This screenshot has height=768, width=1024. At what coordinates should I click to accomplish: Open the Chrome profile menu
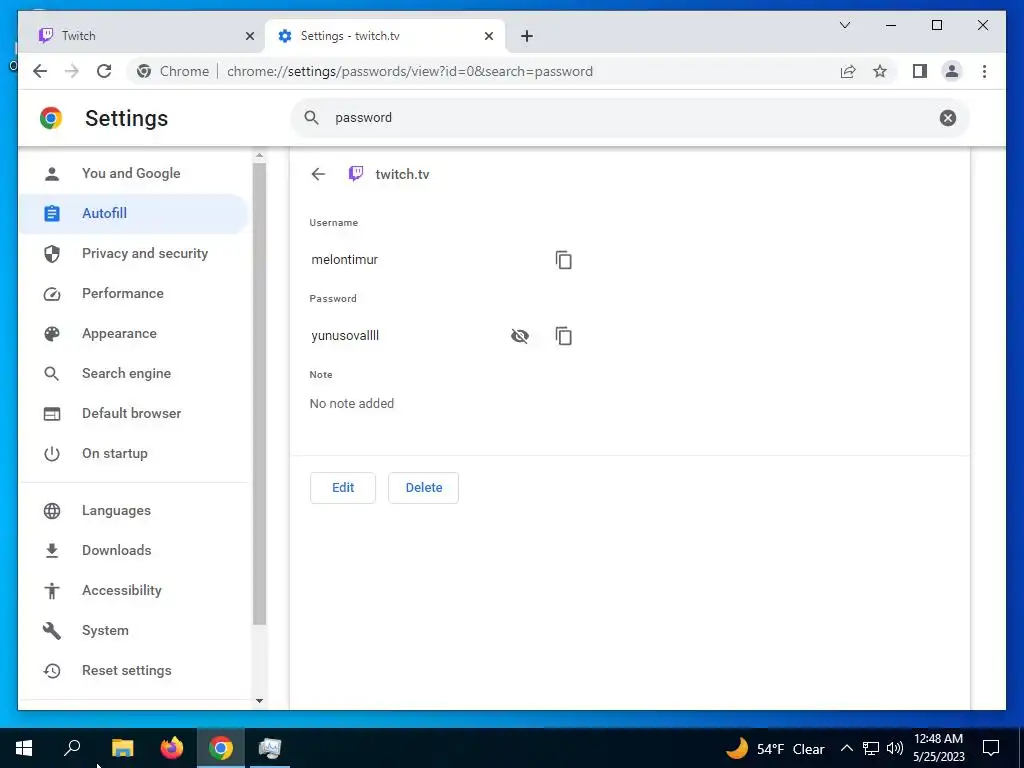click(952, 71)
